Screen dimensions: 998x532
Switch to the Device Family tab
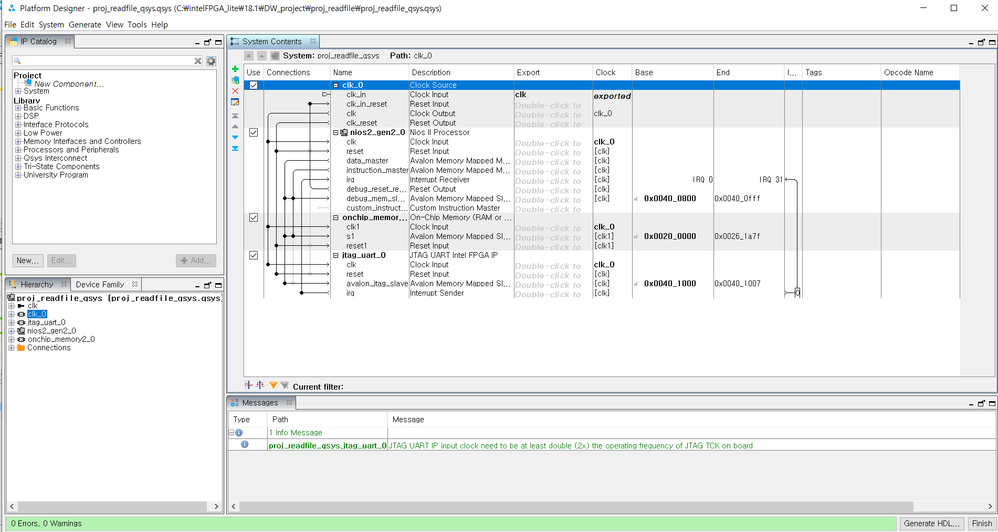pos(100,285)
